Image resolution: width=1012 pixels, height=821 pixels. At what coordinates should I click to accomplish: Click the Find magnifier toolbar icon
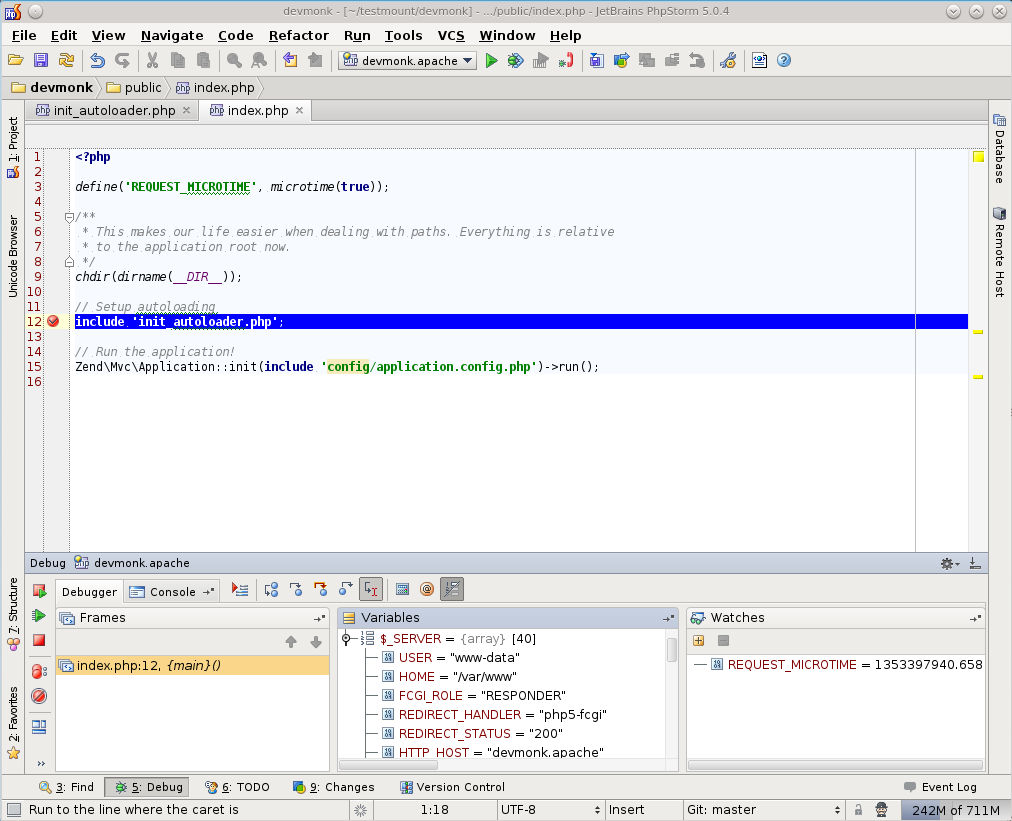click(234, 61)
